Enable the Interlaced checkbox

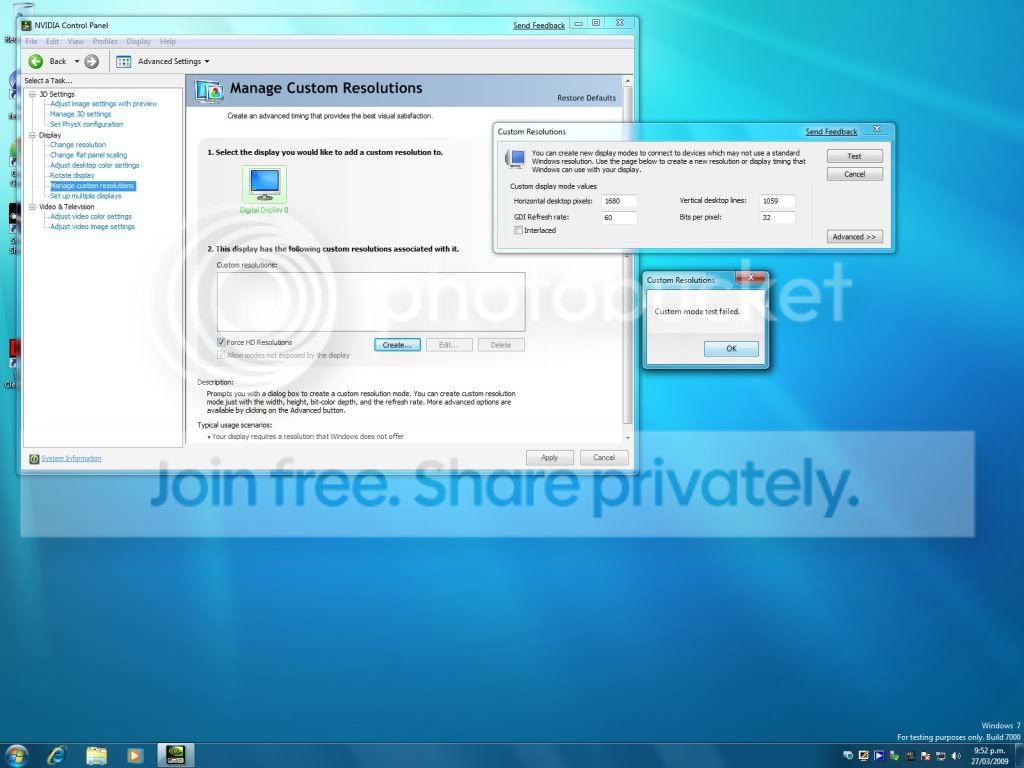click(518, 231)
